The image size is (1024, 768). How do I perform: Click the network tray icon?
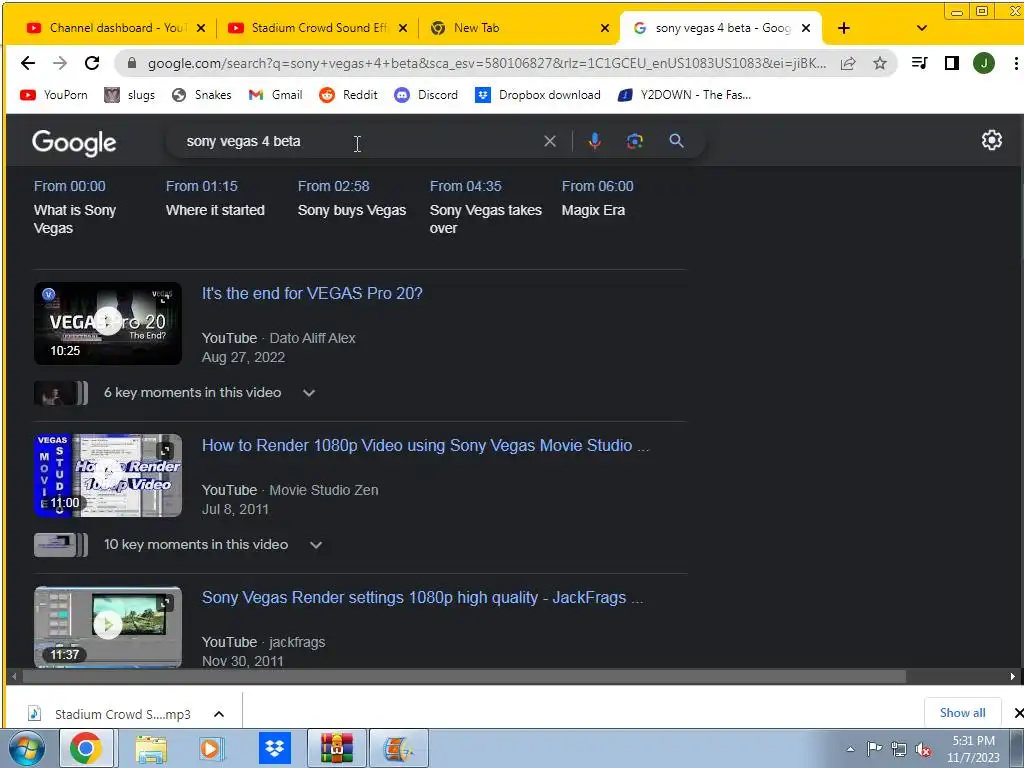click(899, 749)
